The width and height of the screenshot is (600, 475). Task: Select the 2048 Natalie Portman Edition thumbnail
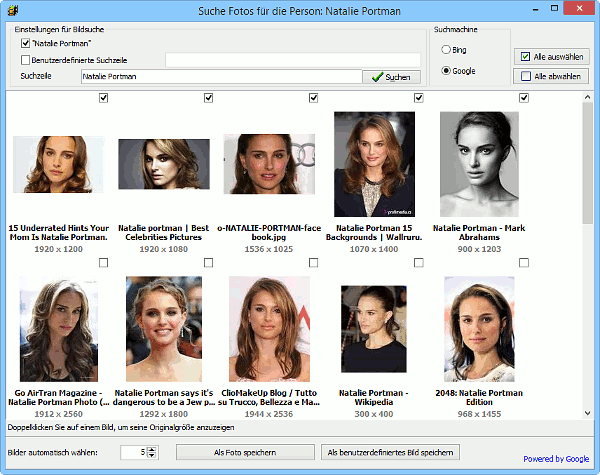pyautogui.click(x=479, y=329)
